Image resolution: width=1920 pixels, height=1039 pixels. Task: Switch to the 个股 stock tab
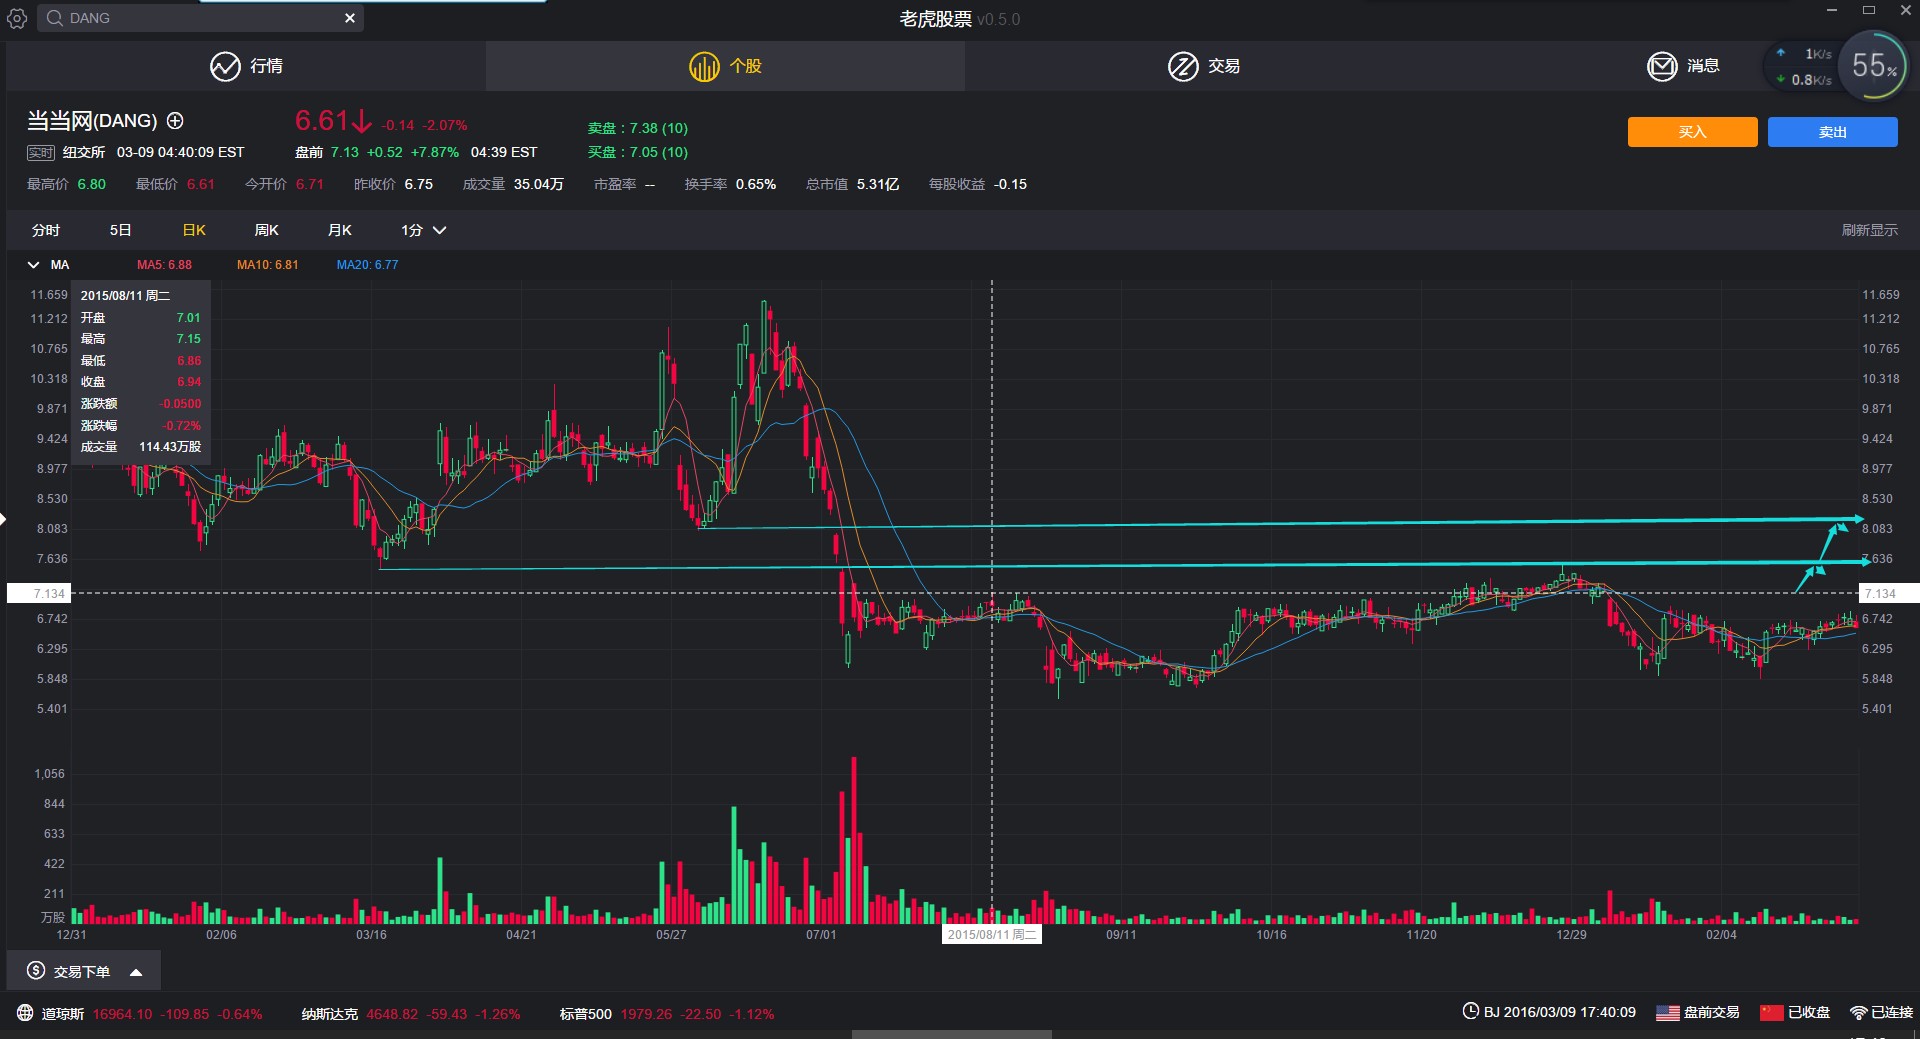725,66
